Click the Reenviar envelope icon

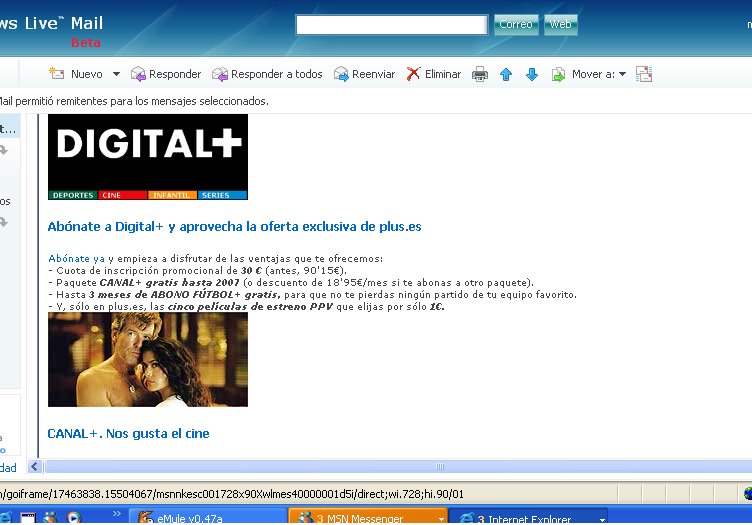click(x=341, y=74)
